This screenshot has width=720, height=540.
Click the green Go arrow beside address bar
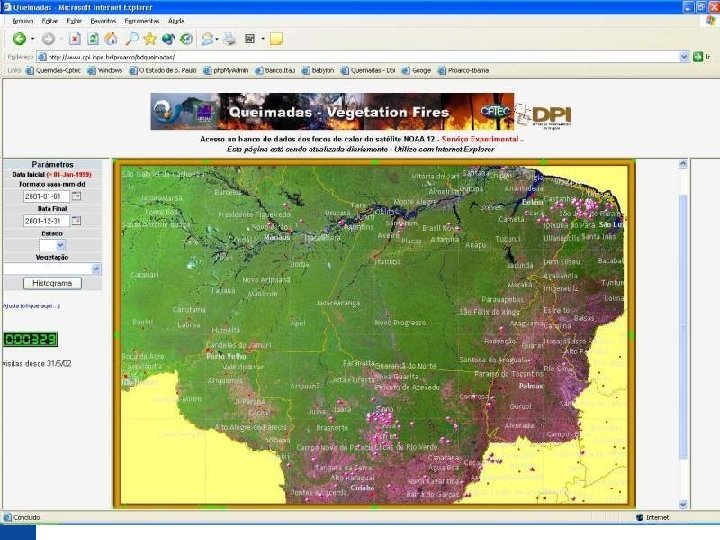698,56
